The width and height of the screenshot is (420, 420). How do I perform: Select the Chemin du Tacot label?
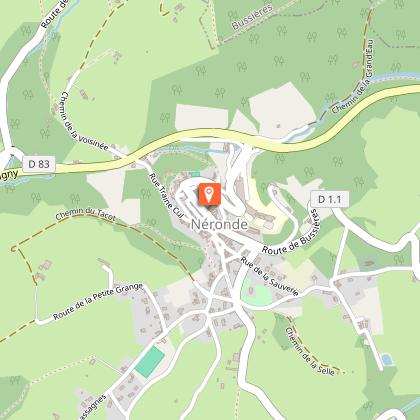click(86, 214)
